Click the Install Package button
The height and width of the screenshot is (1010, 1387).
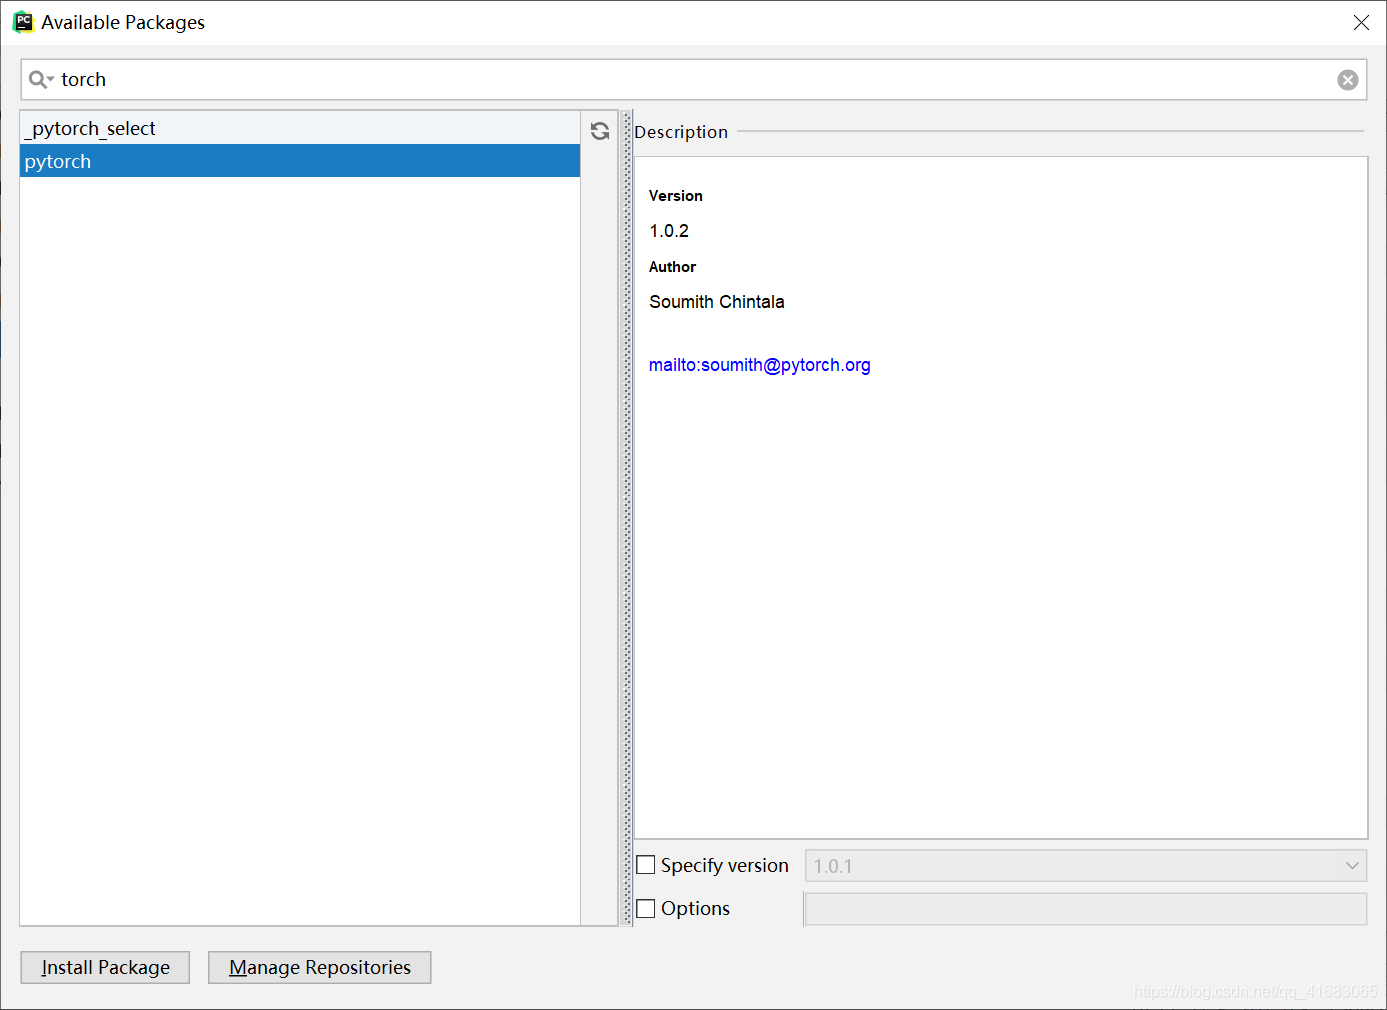point(105,967)
